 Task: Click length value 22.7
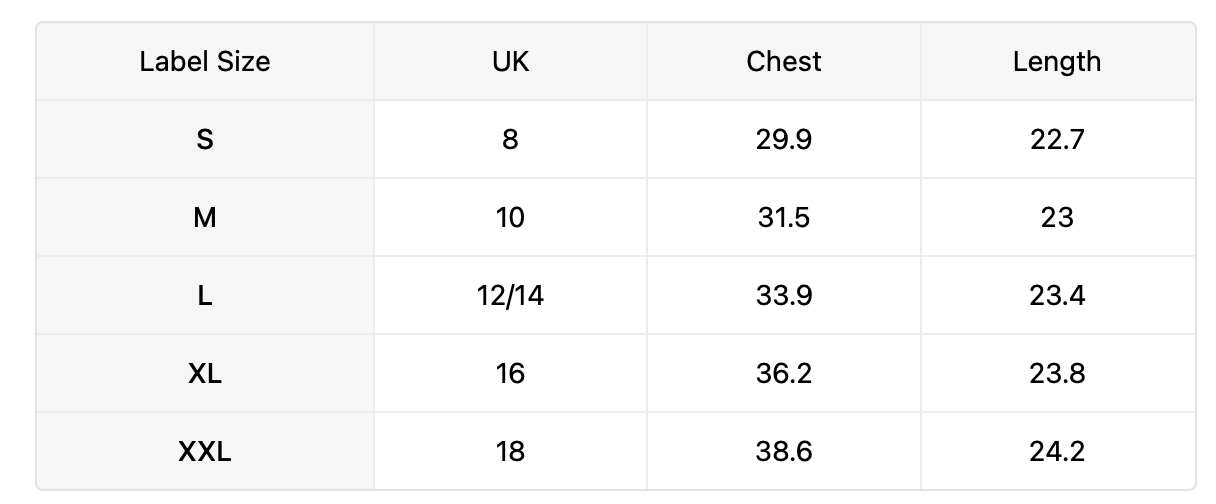pyautogui.click(x=1057, y=139)
